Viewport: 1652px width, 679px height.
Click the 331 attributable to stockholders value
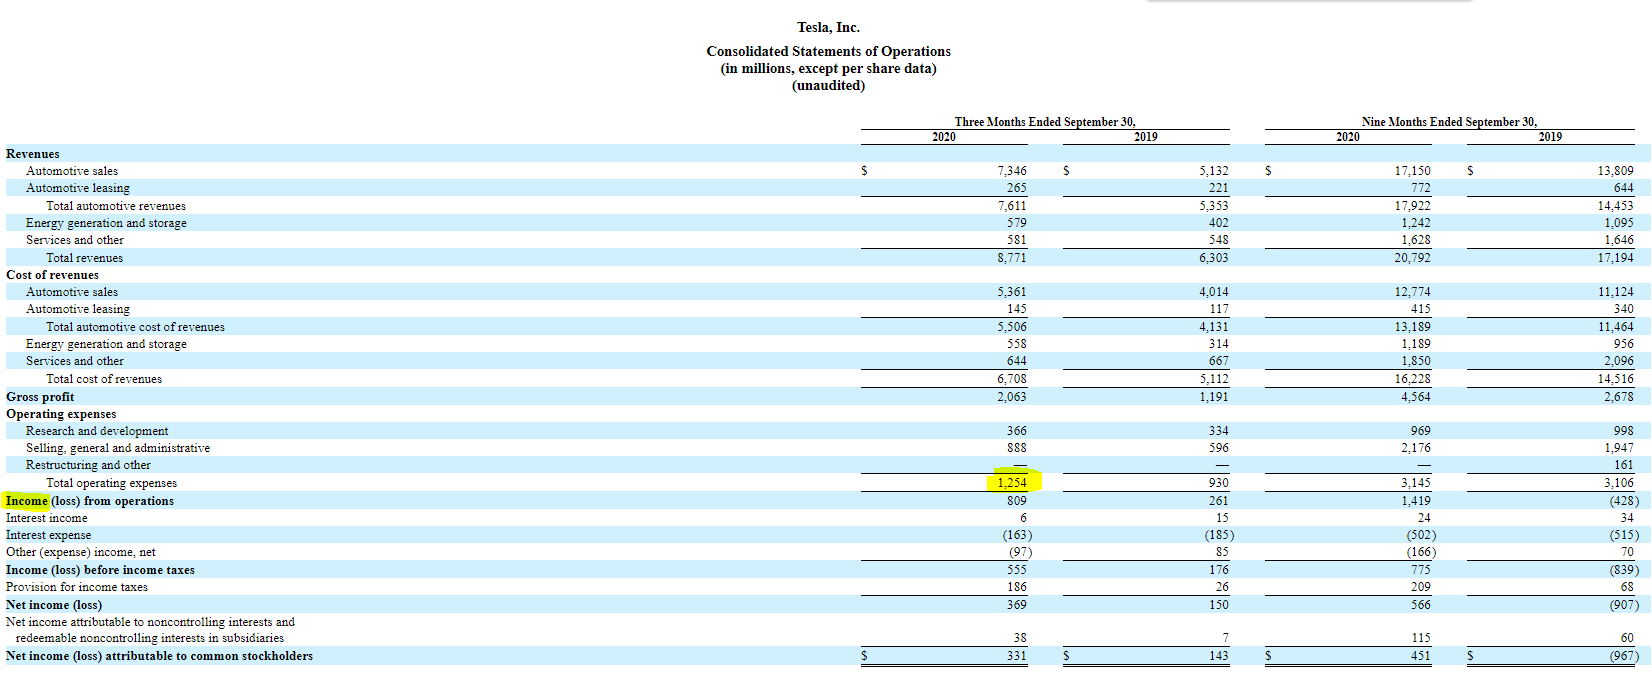point(1017,656)
